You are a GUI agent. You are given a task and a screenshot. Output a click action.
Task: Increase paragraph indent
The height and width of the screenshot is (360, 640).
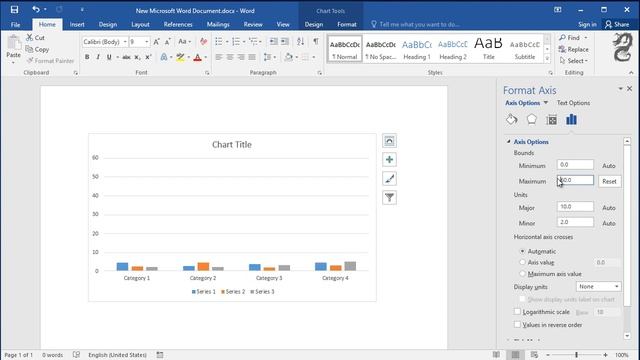click(x=285, y=42)
